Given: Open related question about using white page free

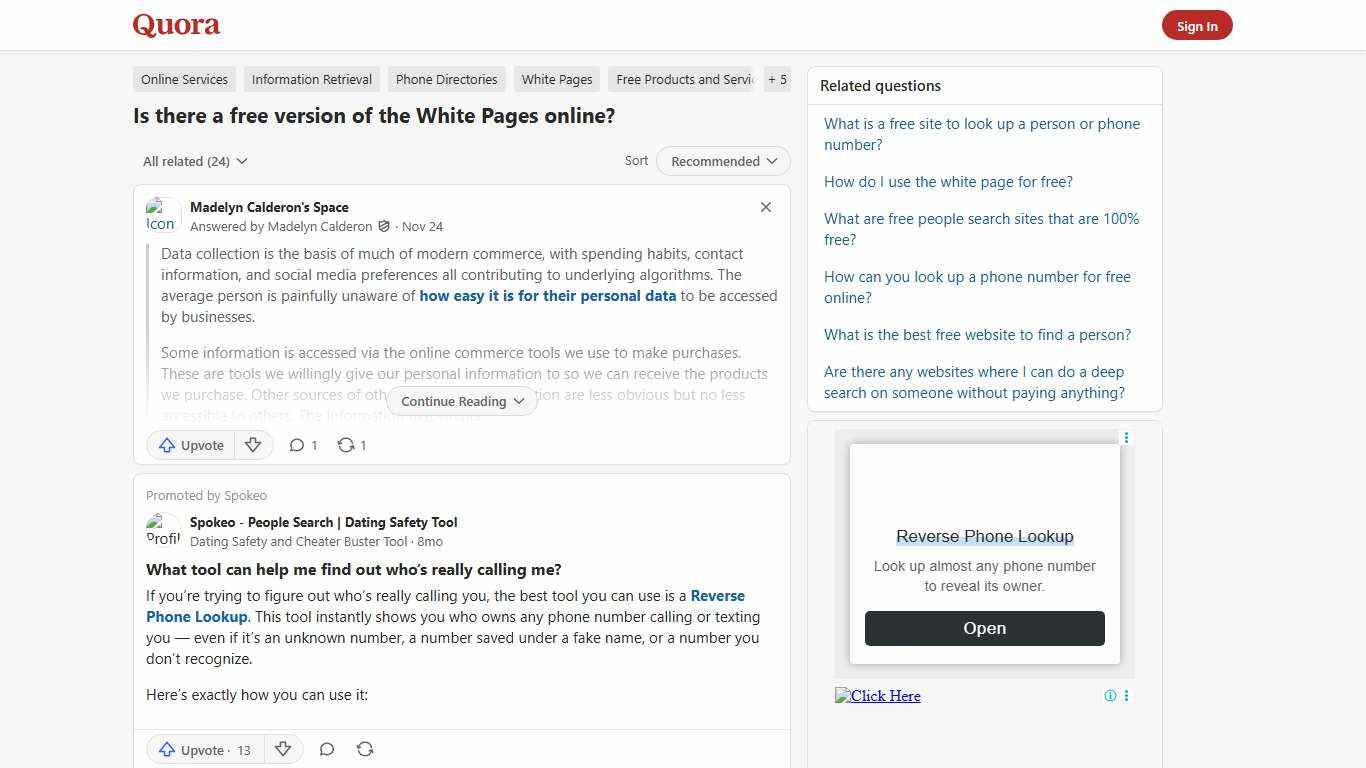Looking at the screenshot, I should [x=947, y=182].
